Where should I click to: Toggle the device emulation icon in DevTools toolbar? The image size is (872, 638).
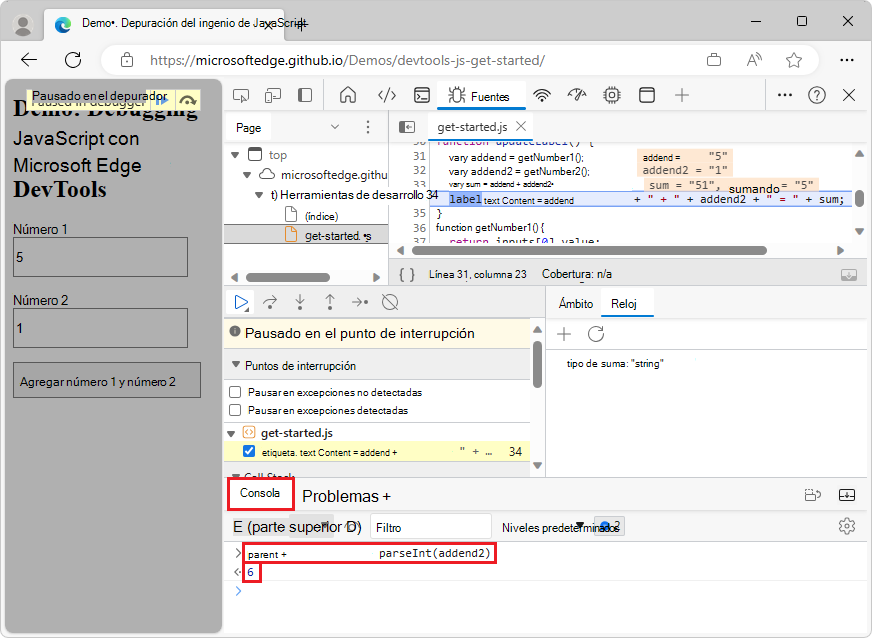[x=272, y=96]
